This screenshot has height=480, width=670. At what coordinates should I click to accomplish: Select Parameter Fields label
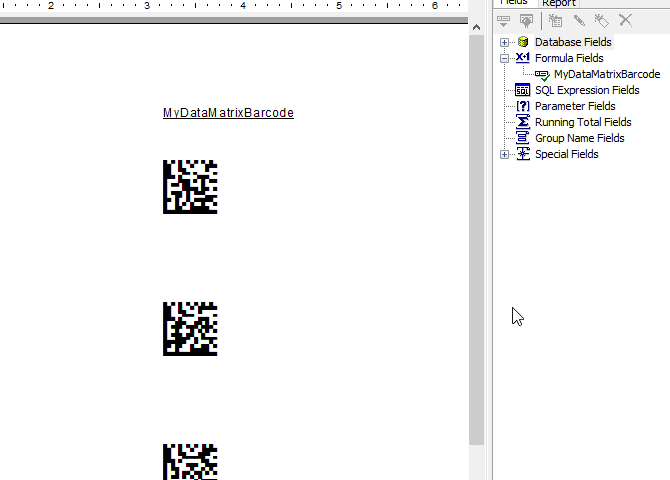pos(575,106)
